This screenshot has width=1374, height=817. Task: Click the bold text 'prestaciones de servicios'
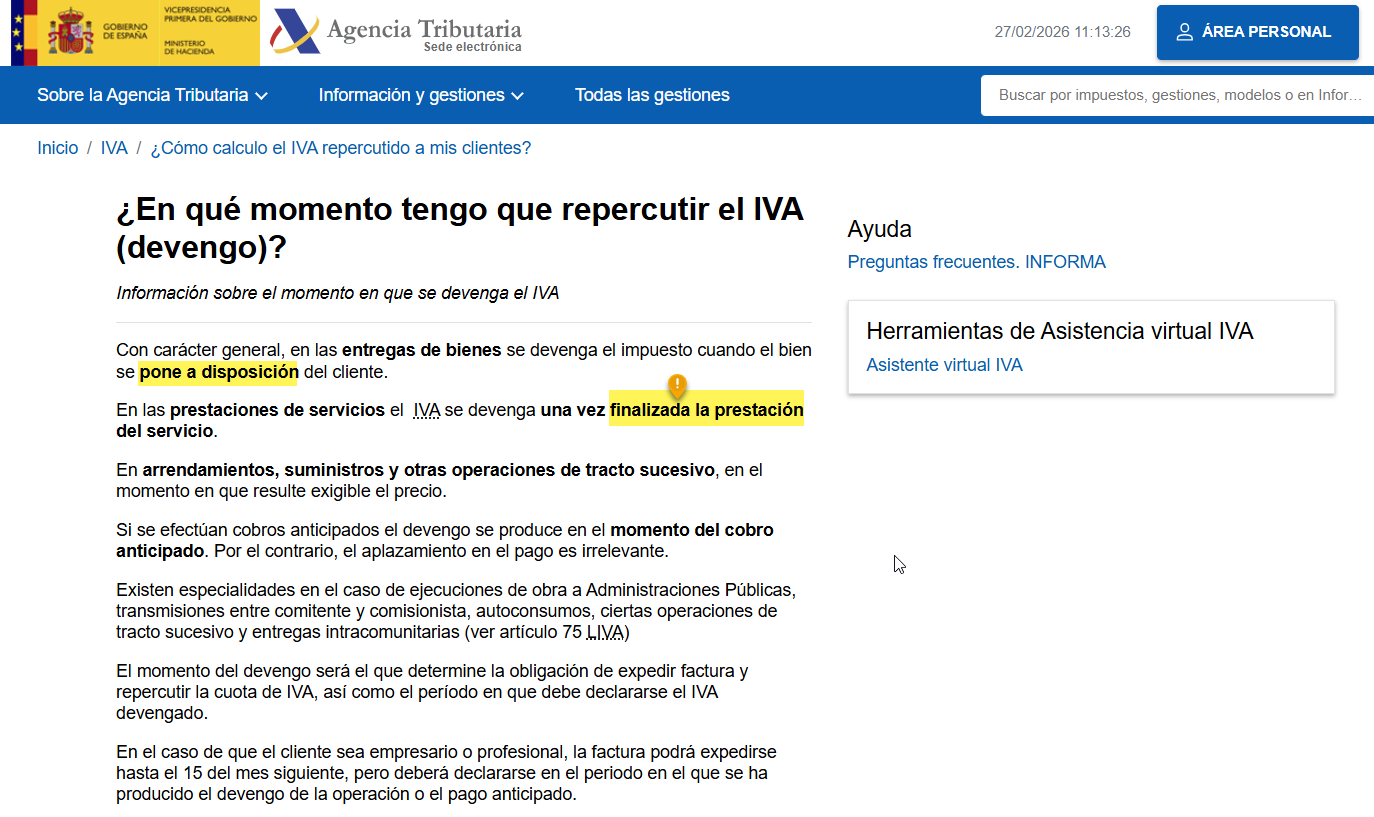pyautogui.click(x=277, y=411)
